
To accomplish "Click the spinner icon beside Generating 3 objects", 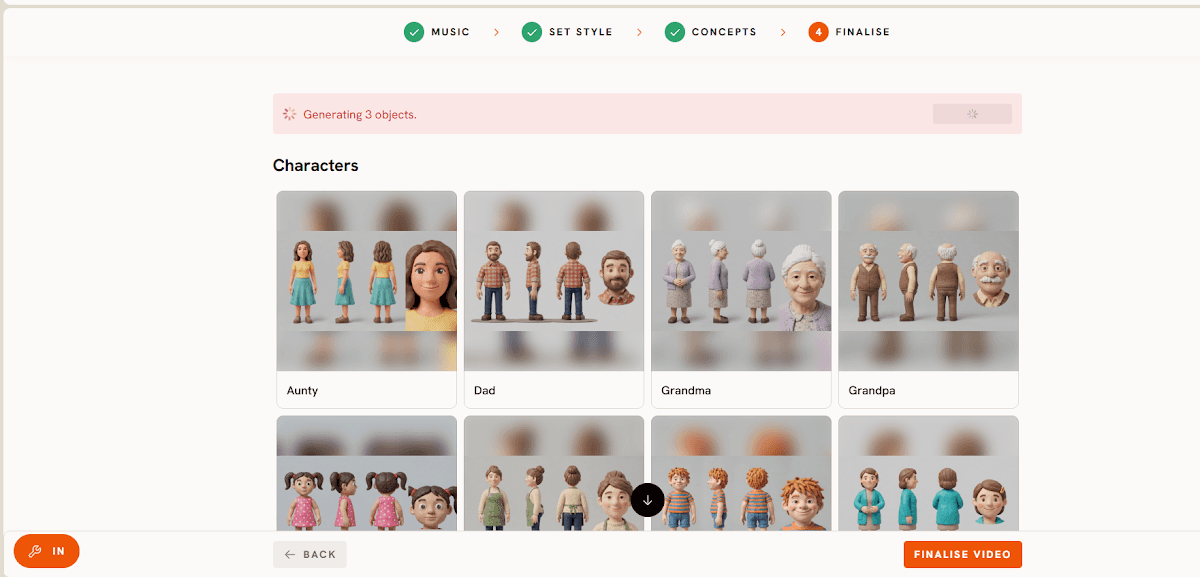I will 290,114.
